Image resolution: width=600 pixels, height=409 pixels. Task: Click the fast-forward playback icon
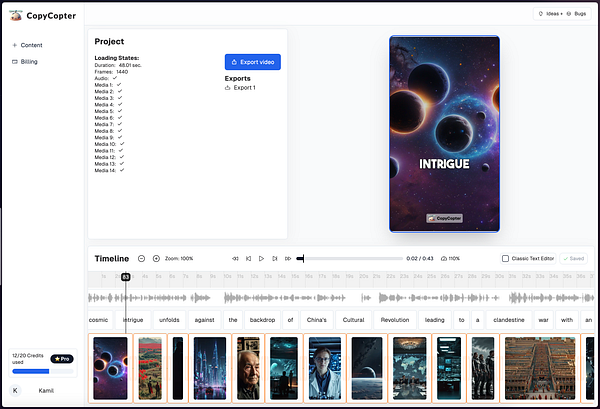pos(288,258)
